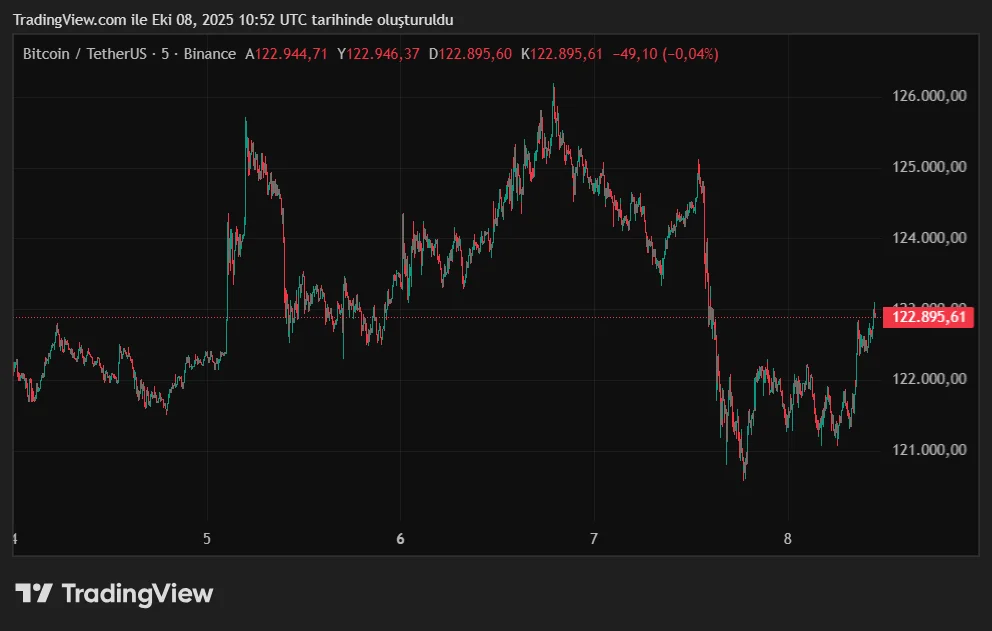This screenshot has height=631, width=992.
Task: Click the 124.000,00 price axis label
Action: [x=929, y=238]
